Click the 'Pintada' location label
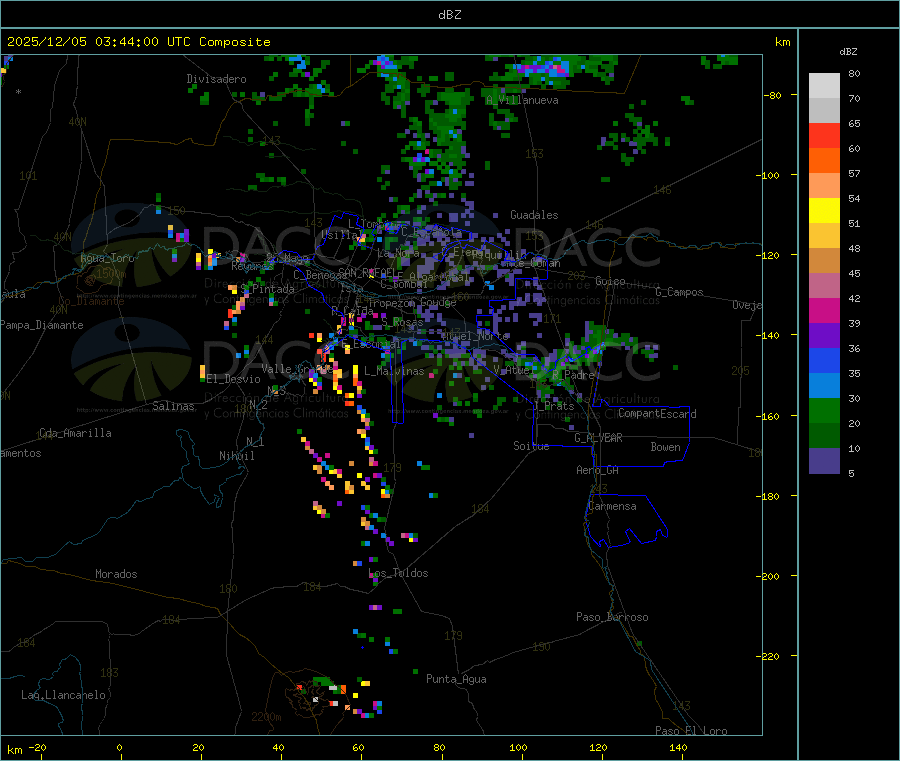Viewport: 900px width, 761px height. click(273, 289)
